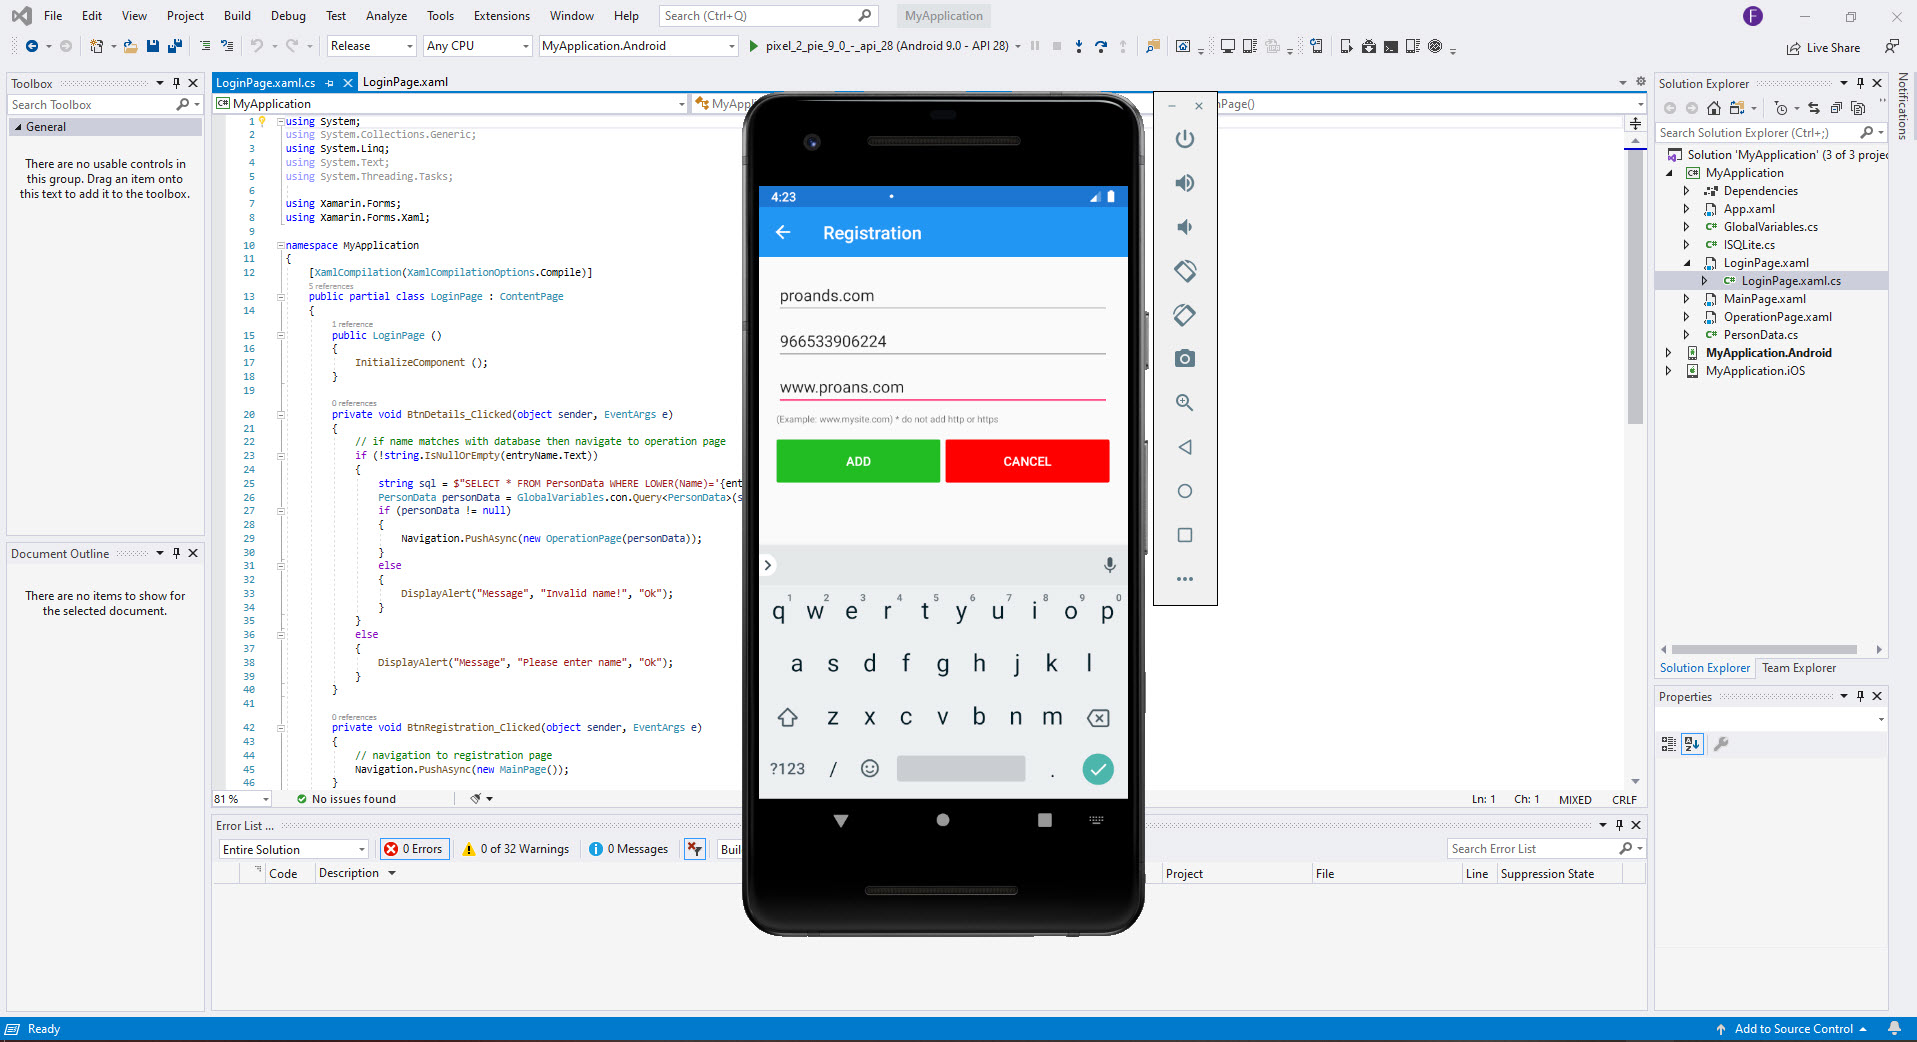
Task: Click the Save All toolbar icon
Action: coord(175,46)
